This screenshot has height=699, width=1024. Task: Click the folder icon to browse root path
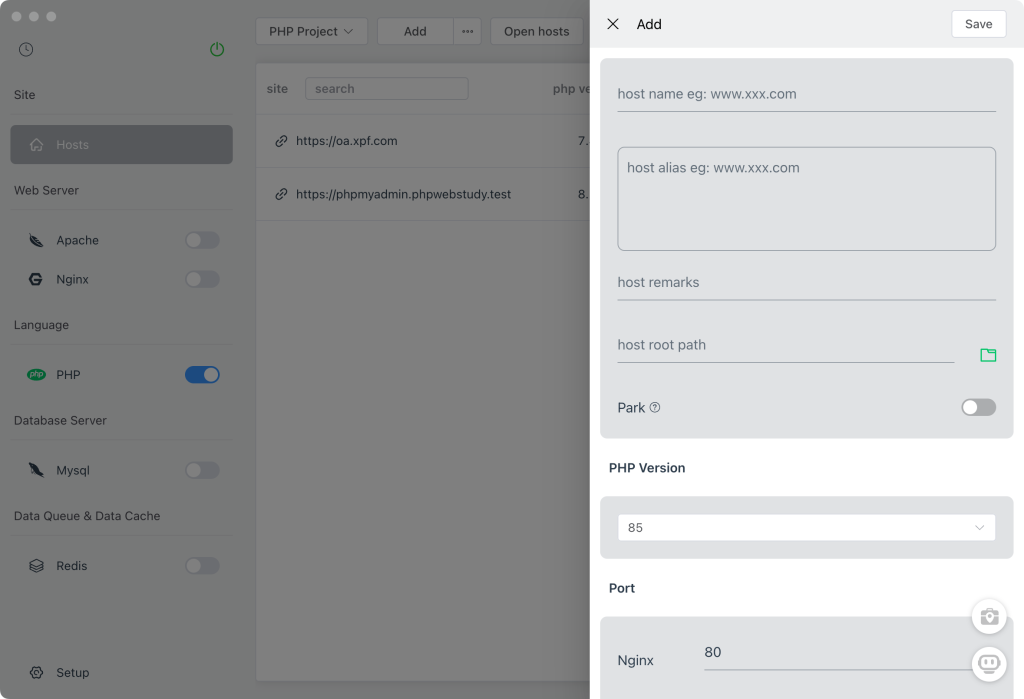point(988,355)
